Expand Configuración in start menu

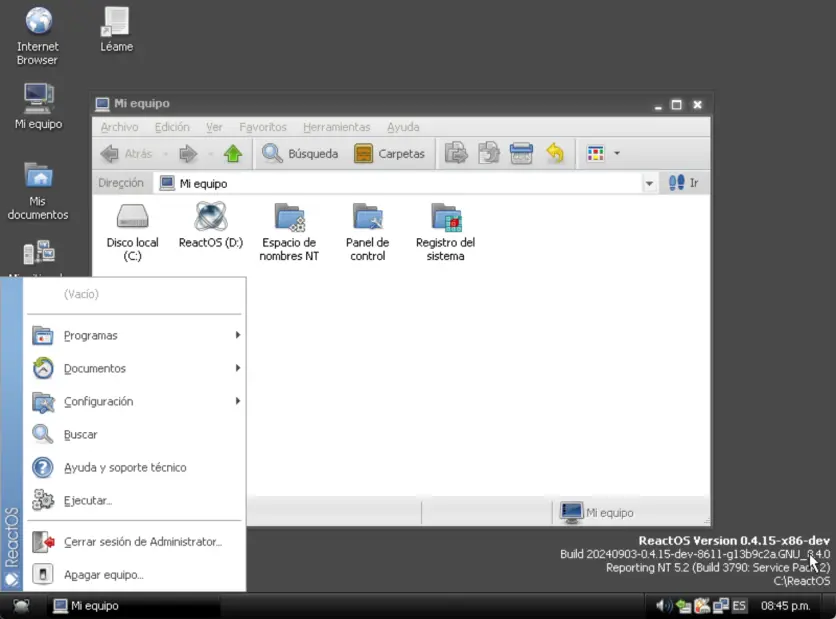point(136,401)
